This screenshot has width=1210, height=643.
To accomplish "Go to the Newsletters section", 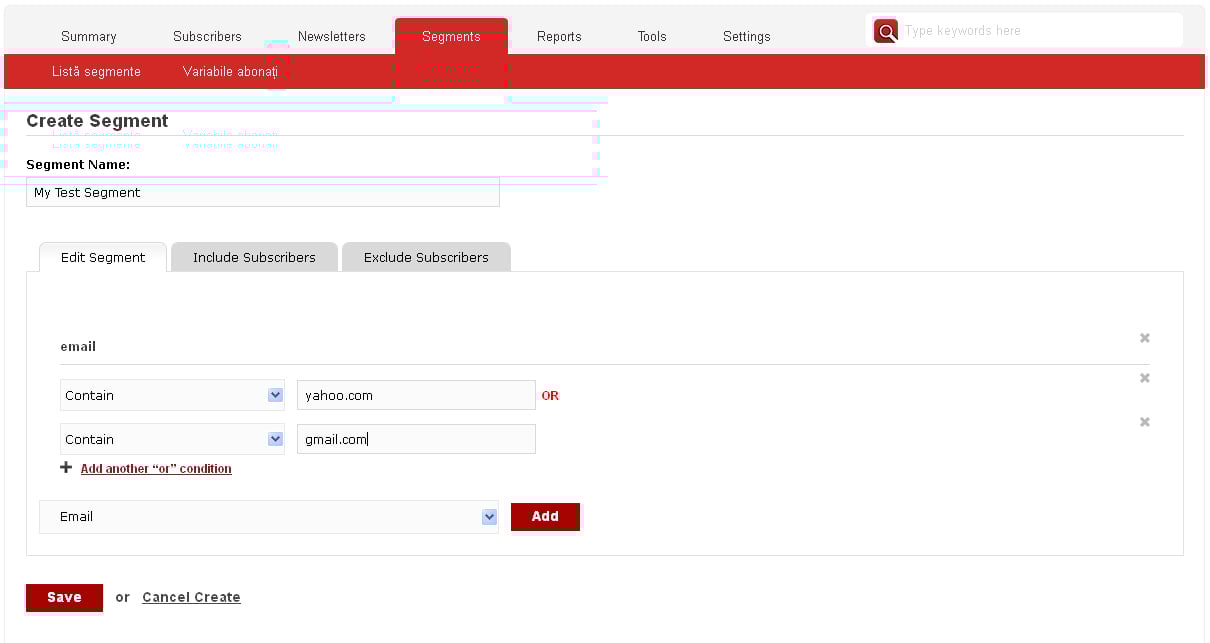I will pos(332,36).
